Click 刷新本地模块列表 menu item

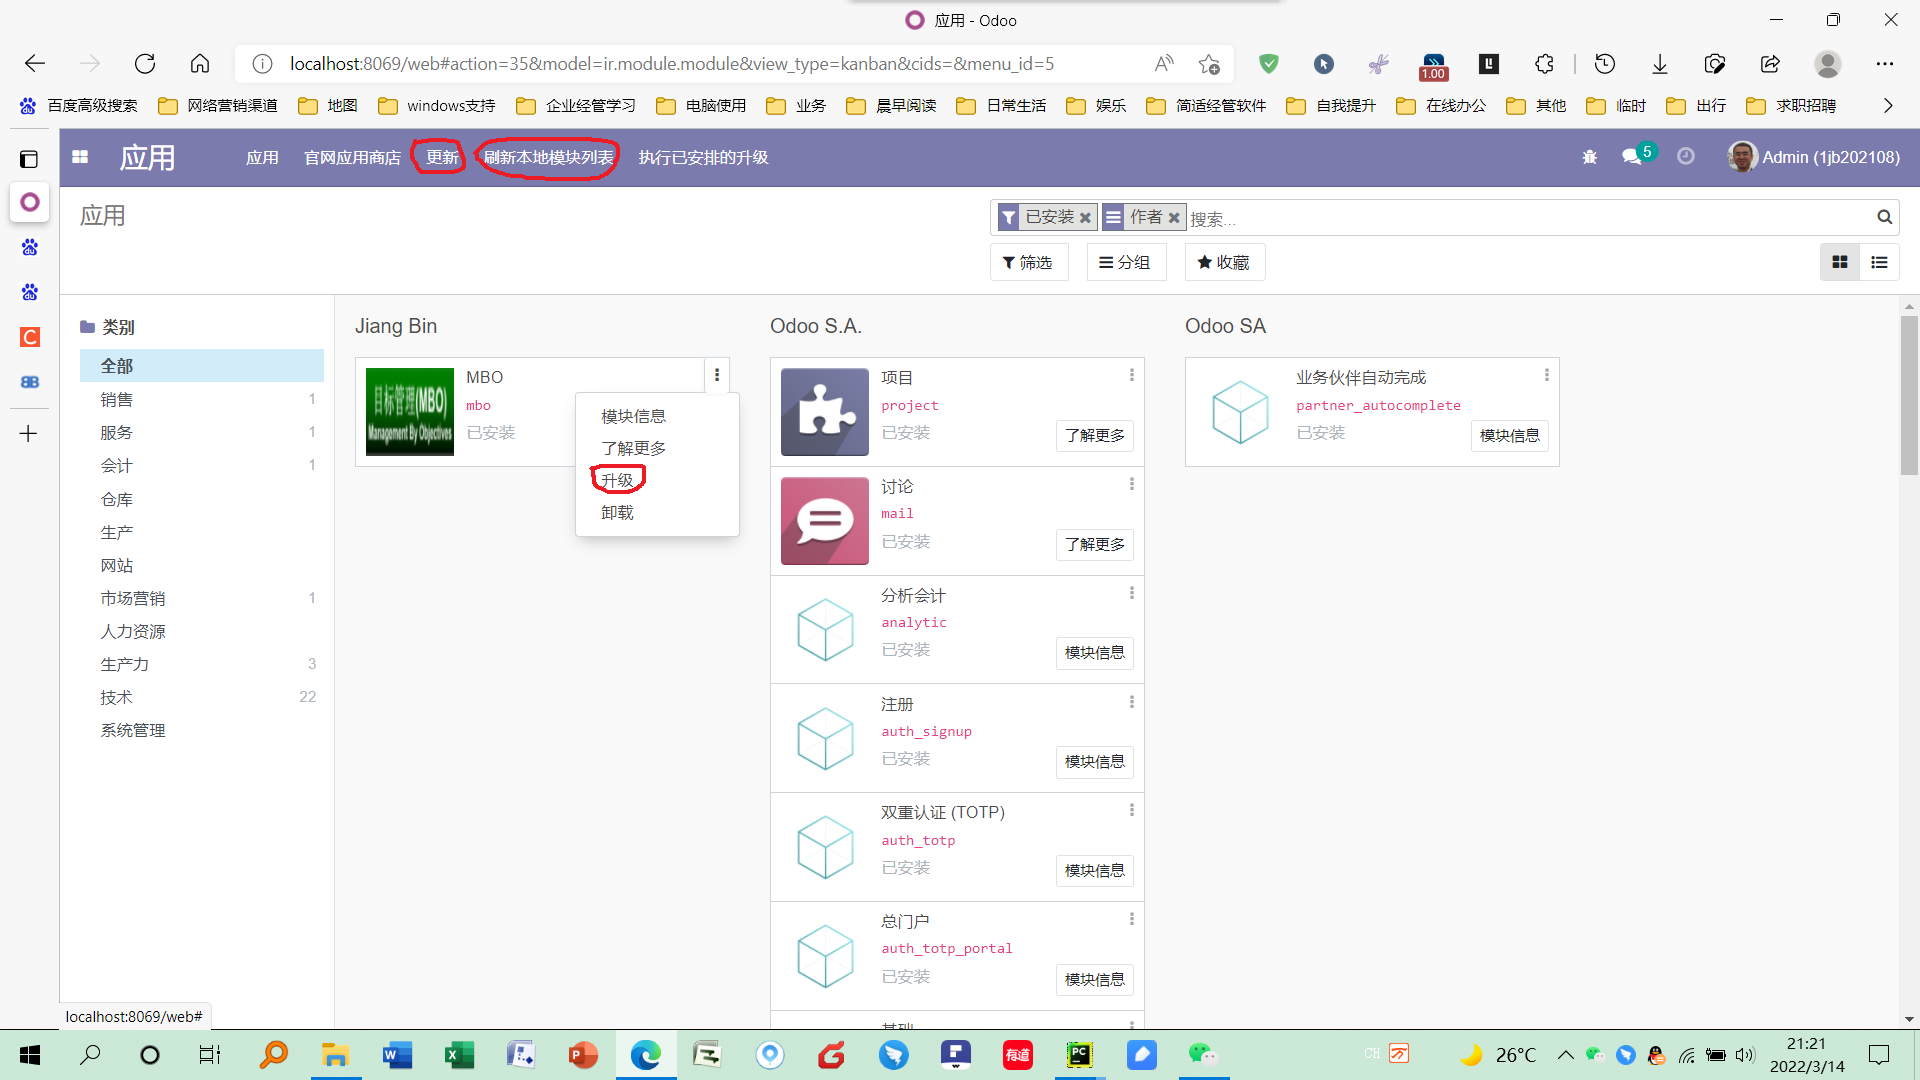point(549,157)
